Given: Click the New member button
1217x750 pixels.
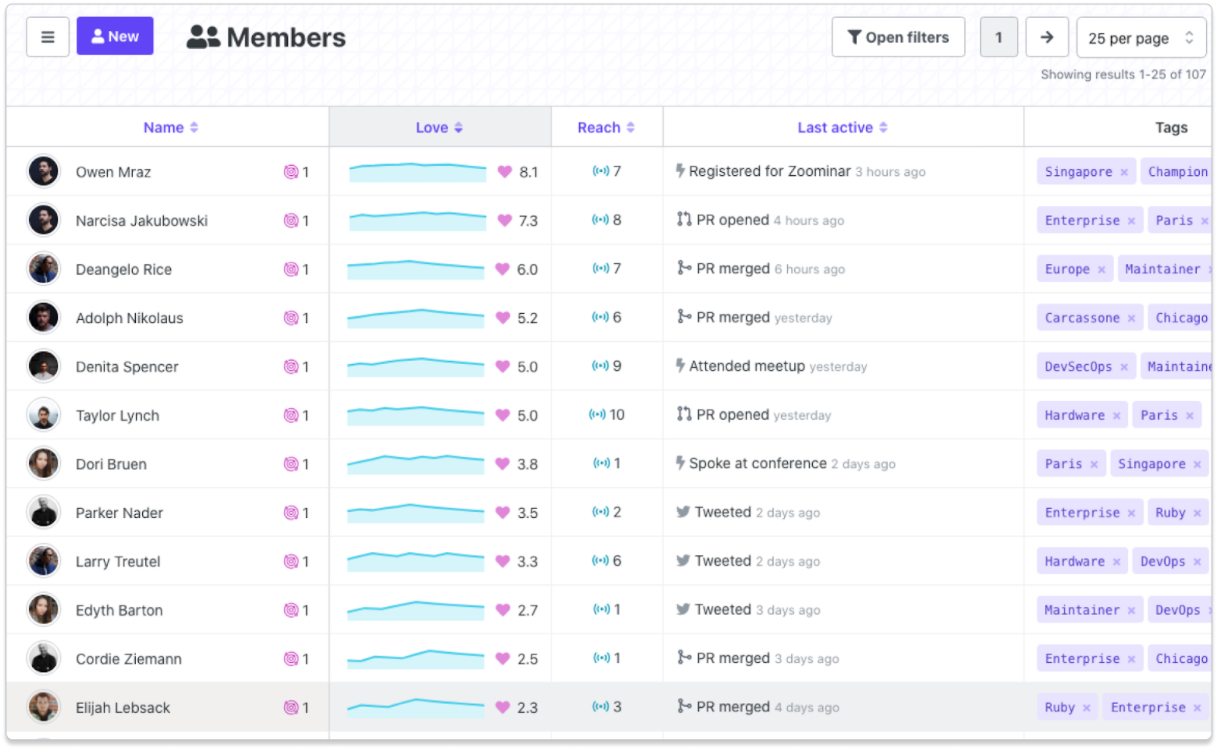Looking at the screenshot, I should coord(115,36).
